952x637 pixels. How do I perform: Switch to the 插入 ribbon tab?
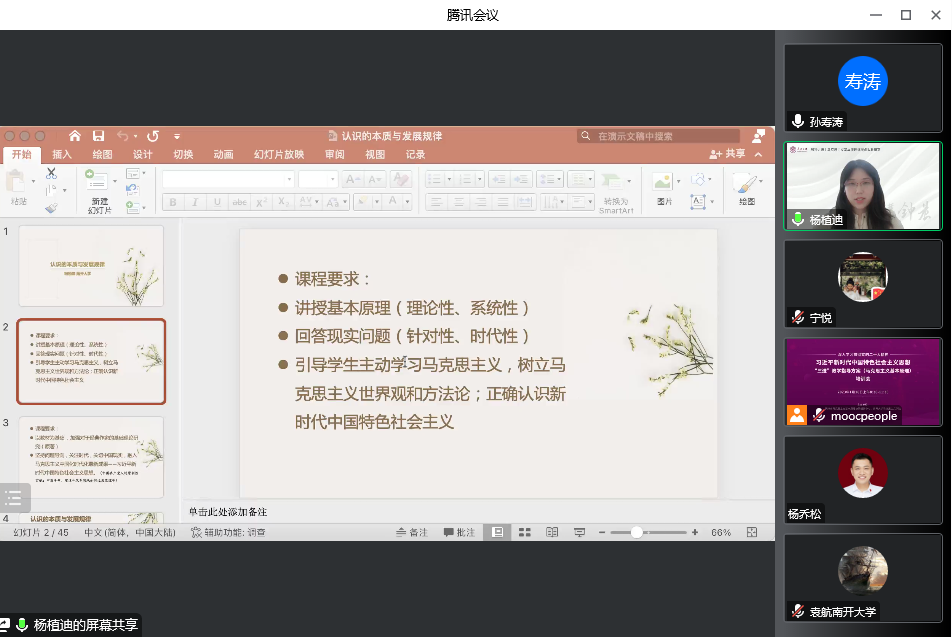(x=62, y=154)
